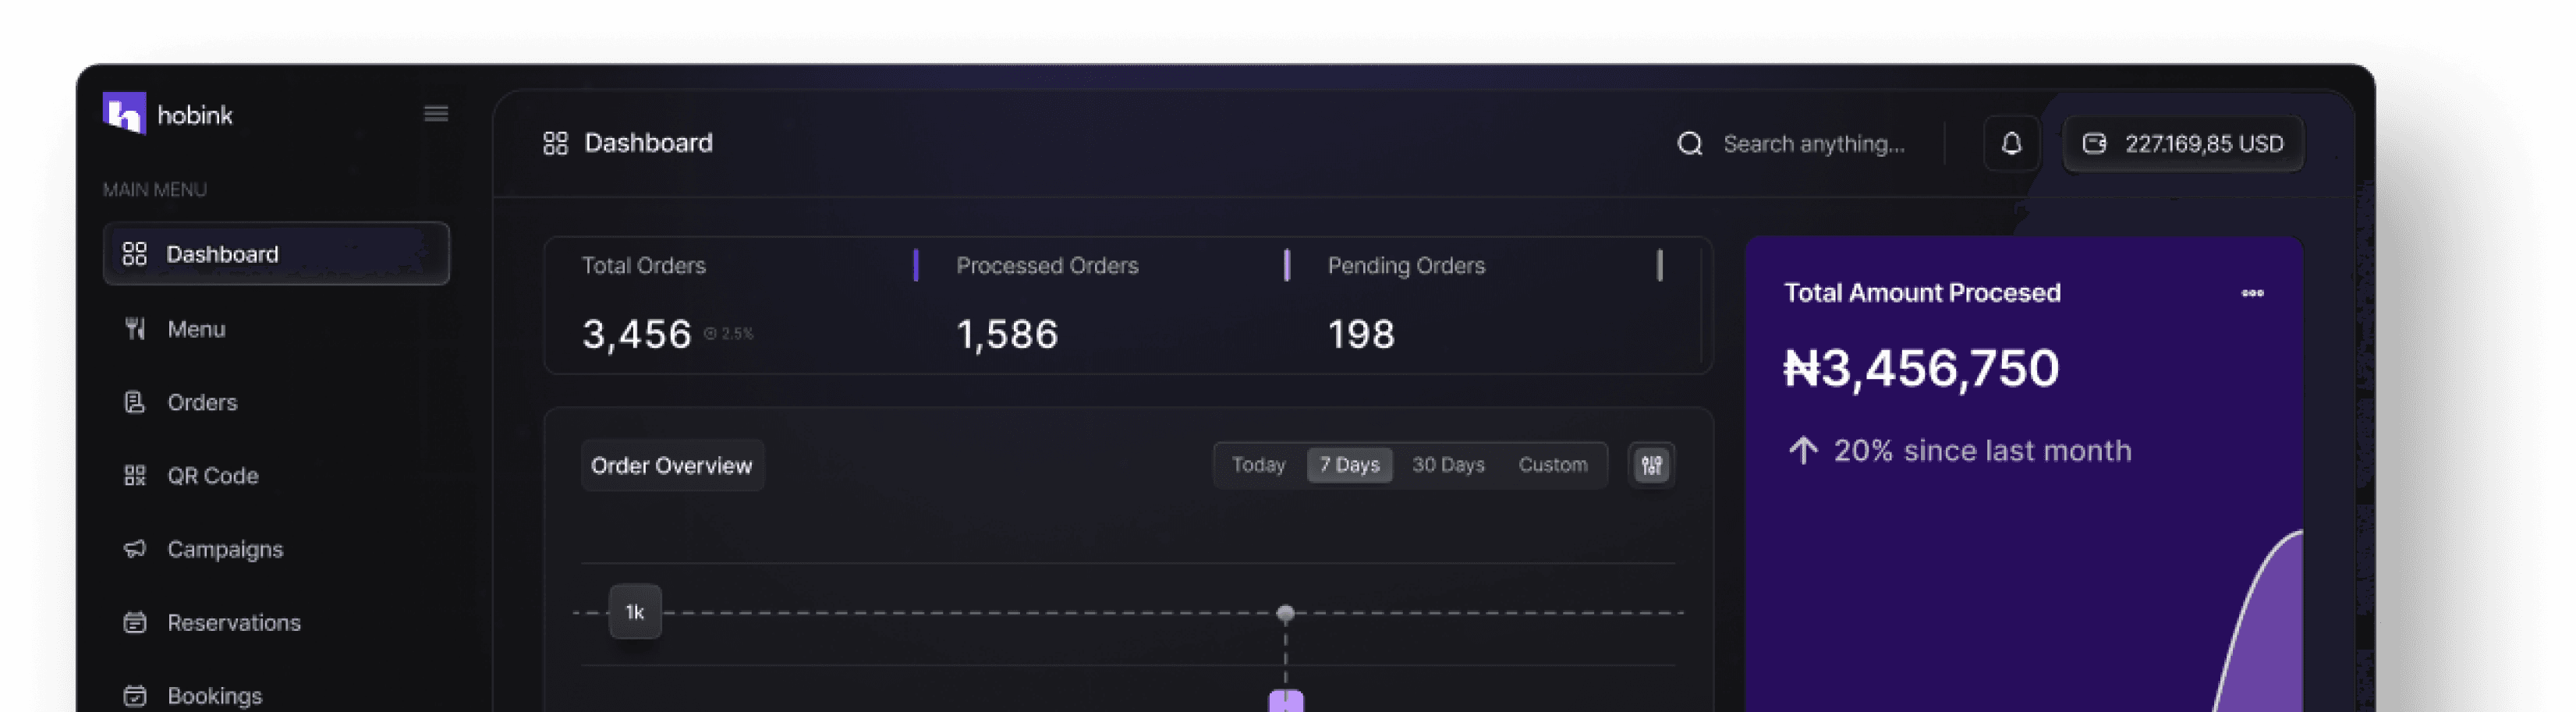Click the hobink logo
2576x712 pixels.
(x=167, y=113)
